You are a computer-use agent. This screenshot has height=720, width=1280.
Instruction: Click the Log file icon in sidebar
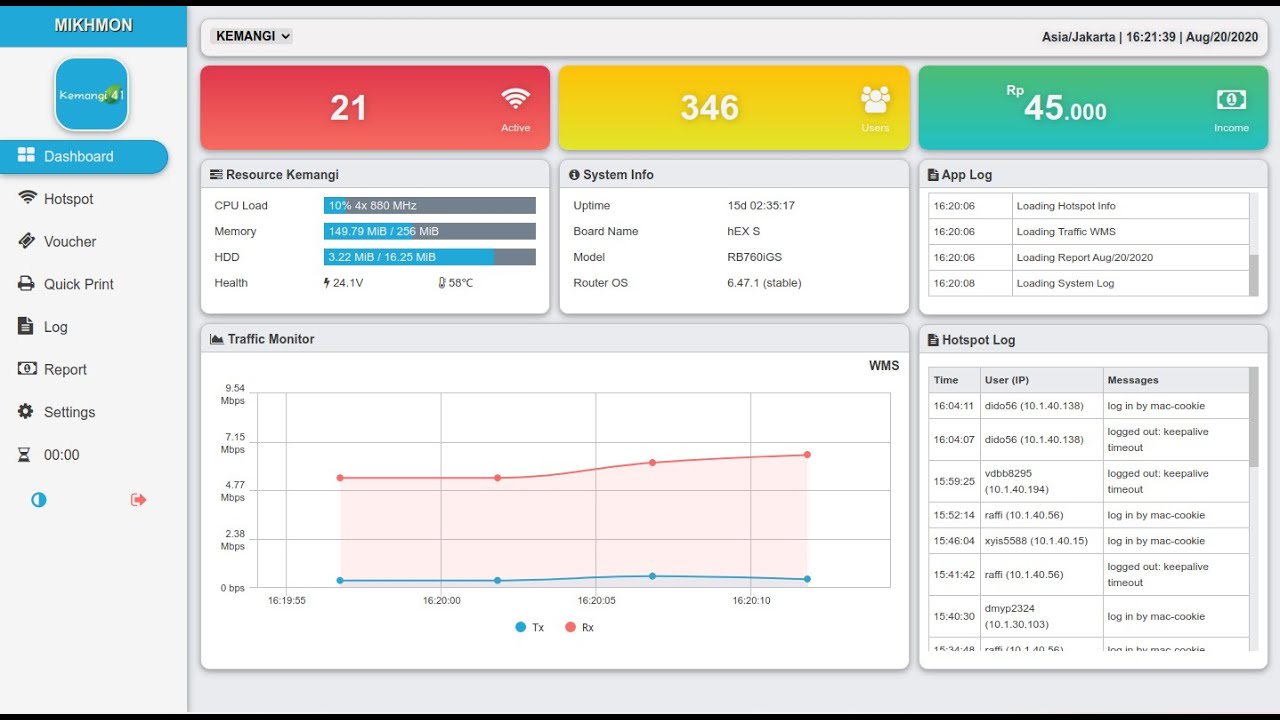click(x=26, y=326)
